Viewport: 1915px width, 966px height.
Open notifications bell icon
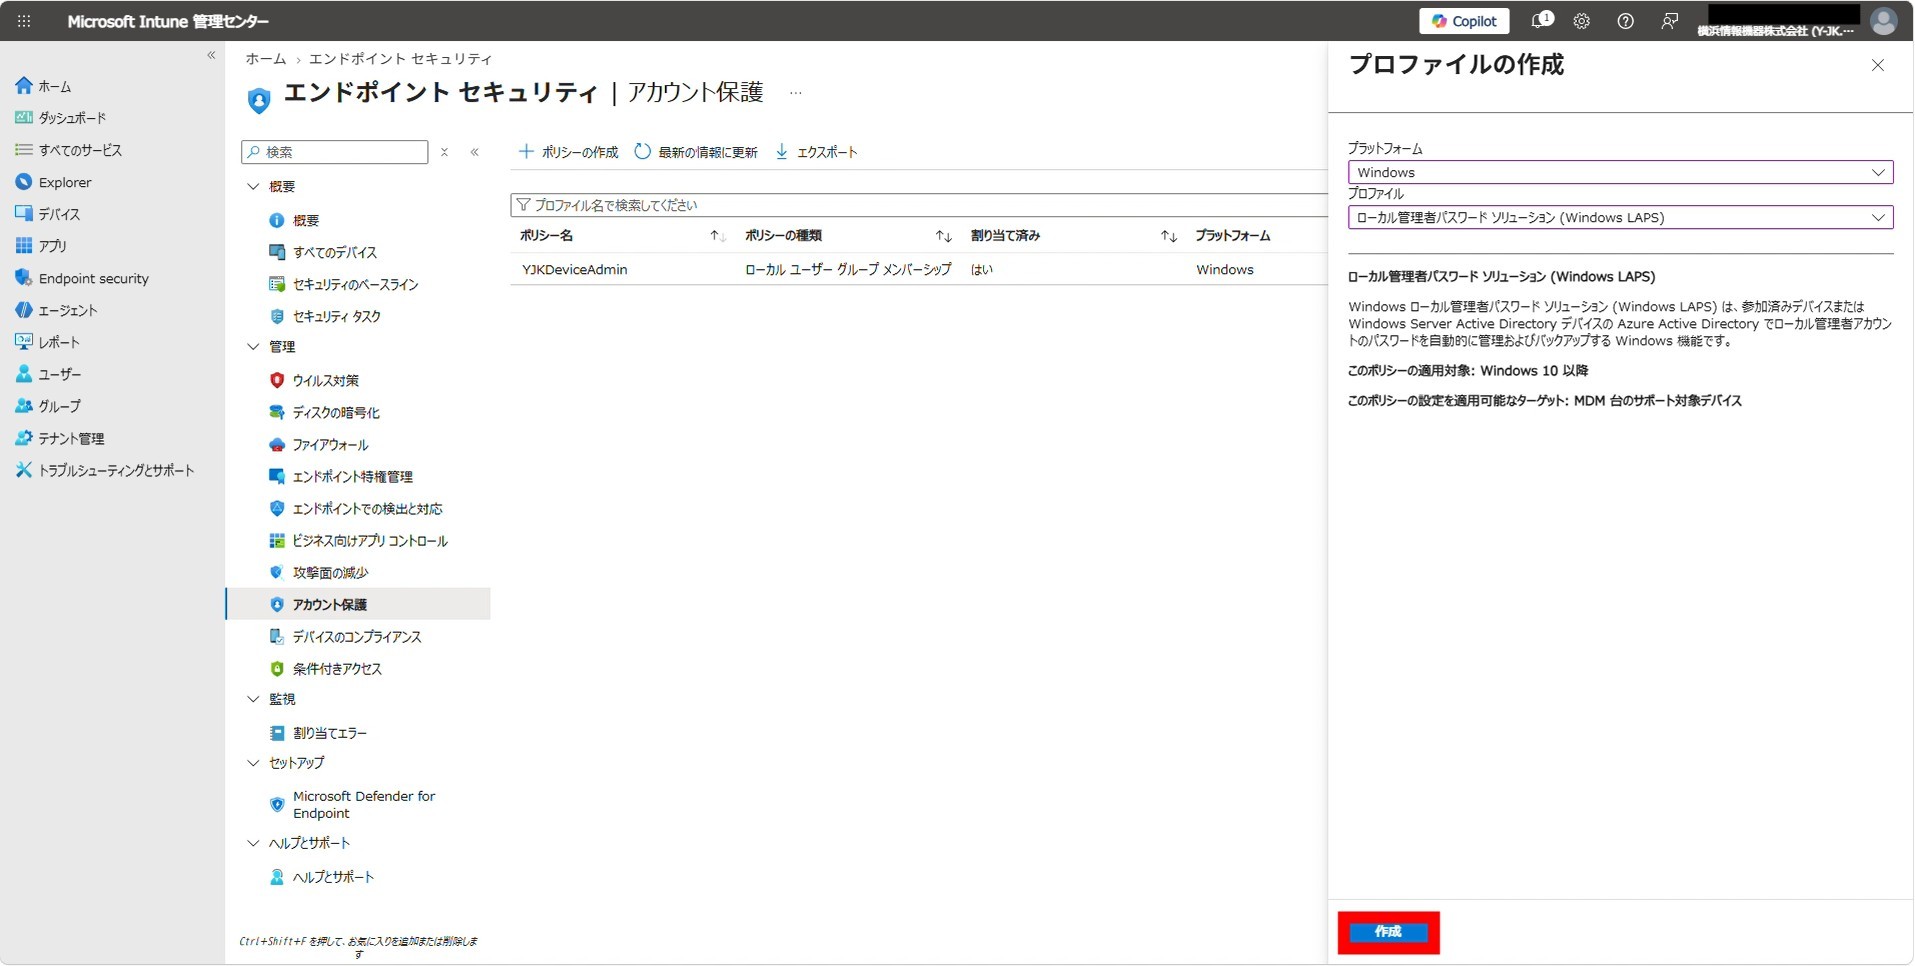coord(1541,21)
